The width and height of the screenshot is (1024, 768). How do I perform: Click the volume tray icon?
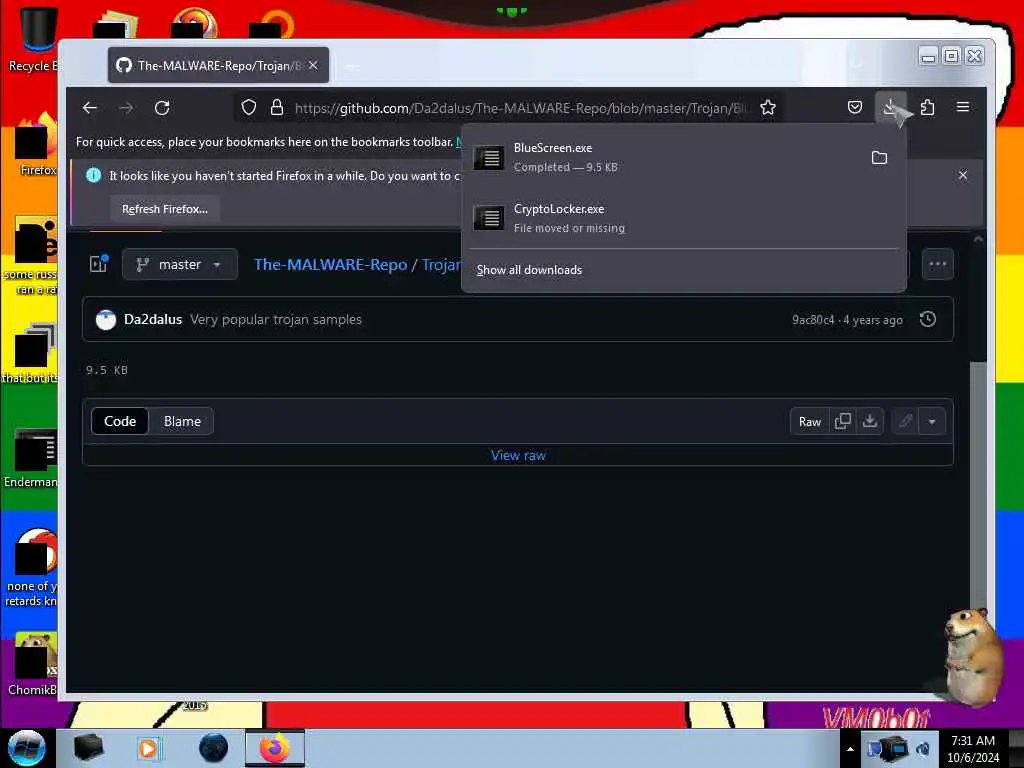tap(923, 749)
